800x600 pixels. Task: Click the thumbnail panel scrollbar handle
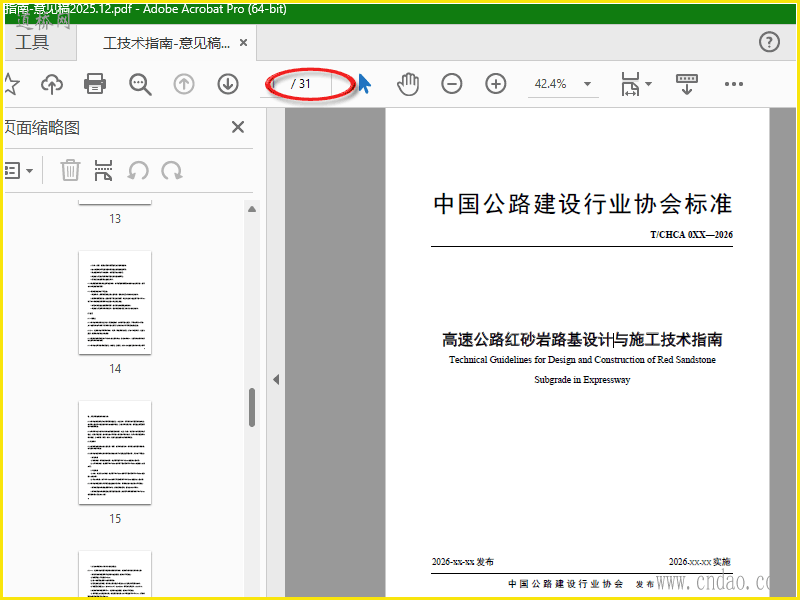pos(252,408)
